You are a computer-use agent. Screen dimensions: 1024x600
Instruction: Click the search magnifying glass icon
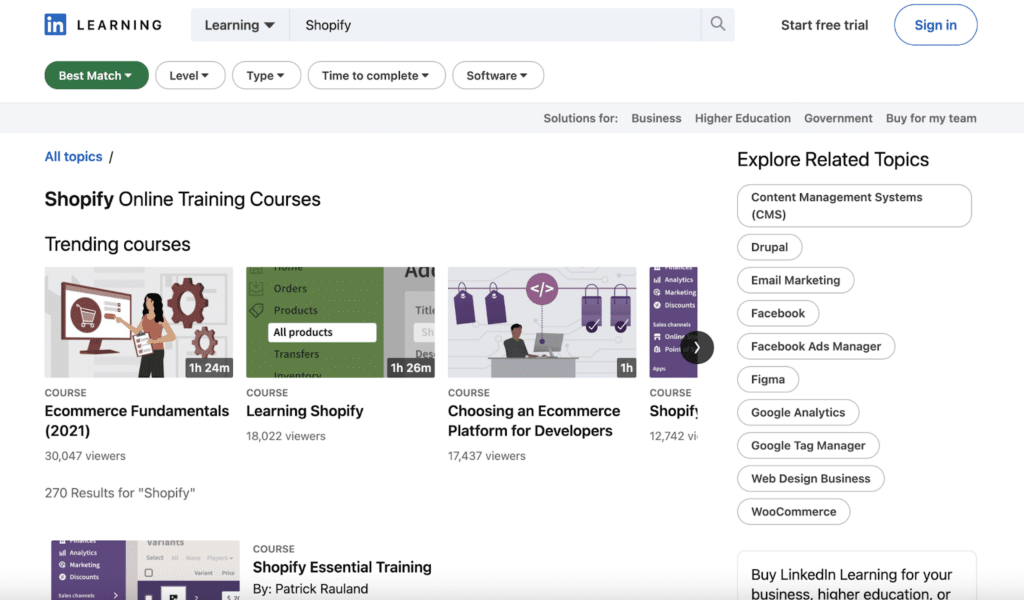tap(717, 24)
